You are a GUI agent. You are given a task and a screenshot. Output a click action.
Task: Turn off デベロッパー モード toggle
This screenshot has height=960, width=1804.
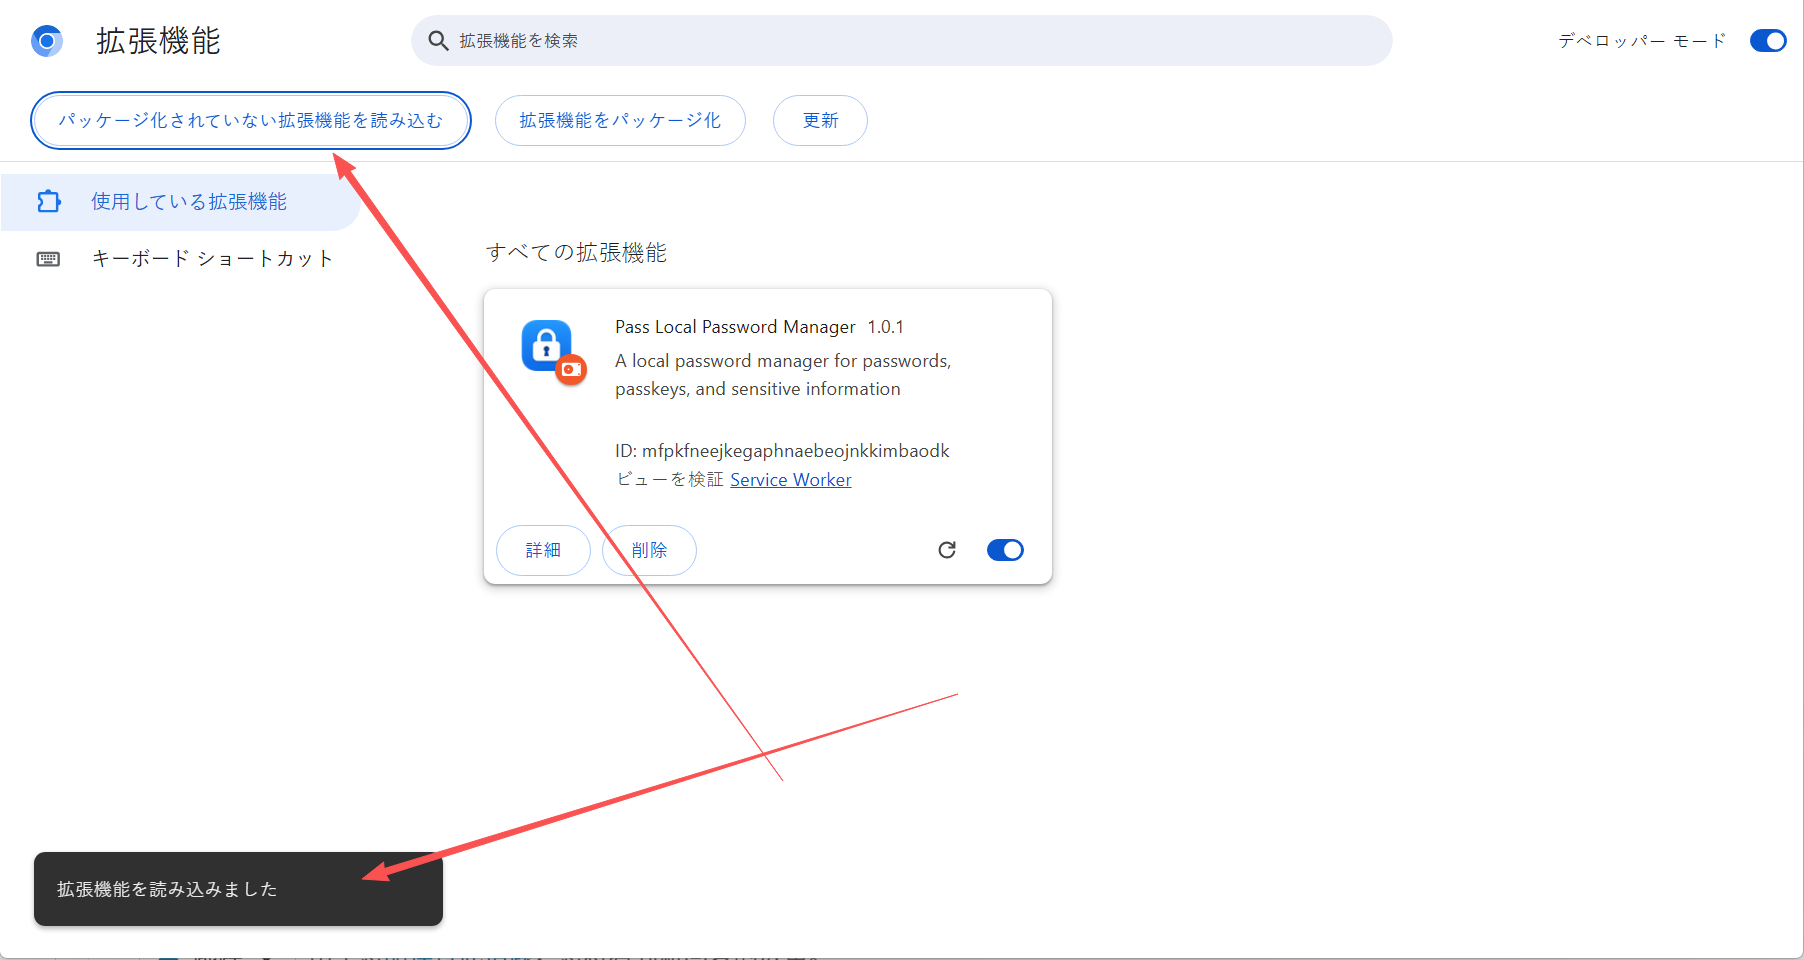tap(1768, 41)
